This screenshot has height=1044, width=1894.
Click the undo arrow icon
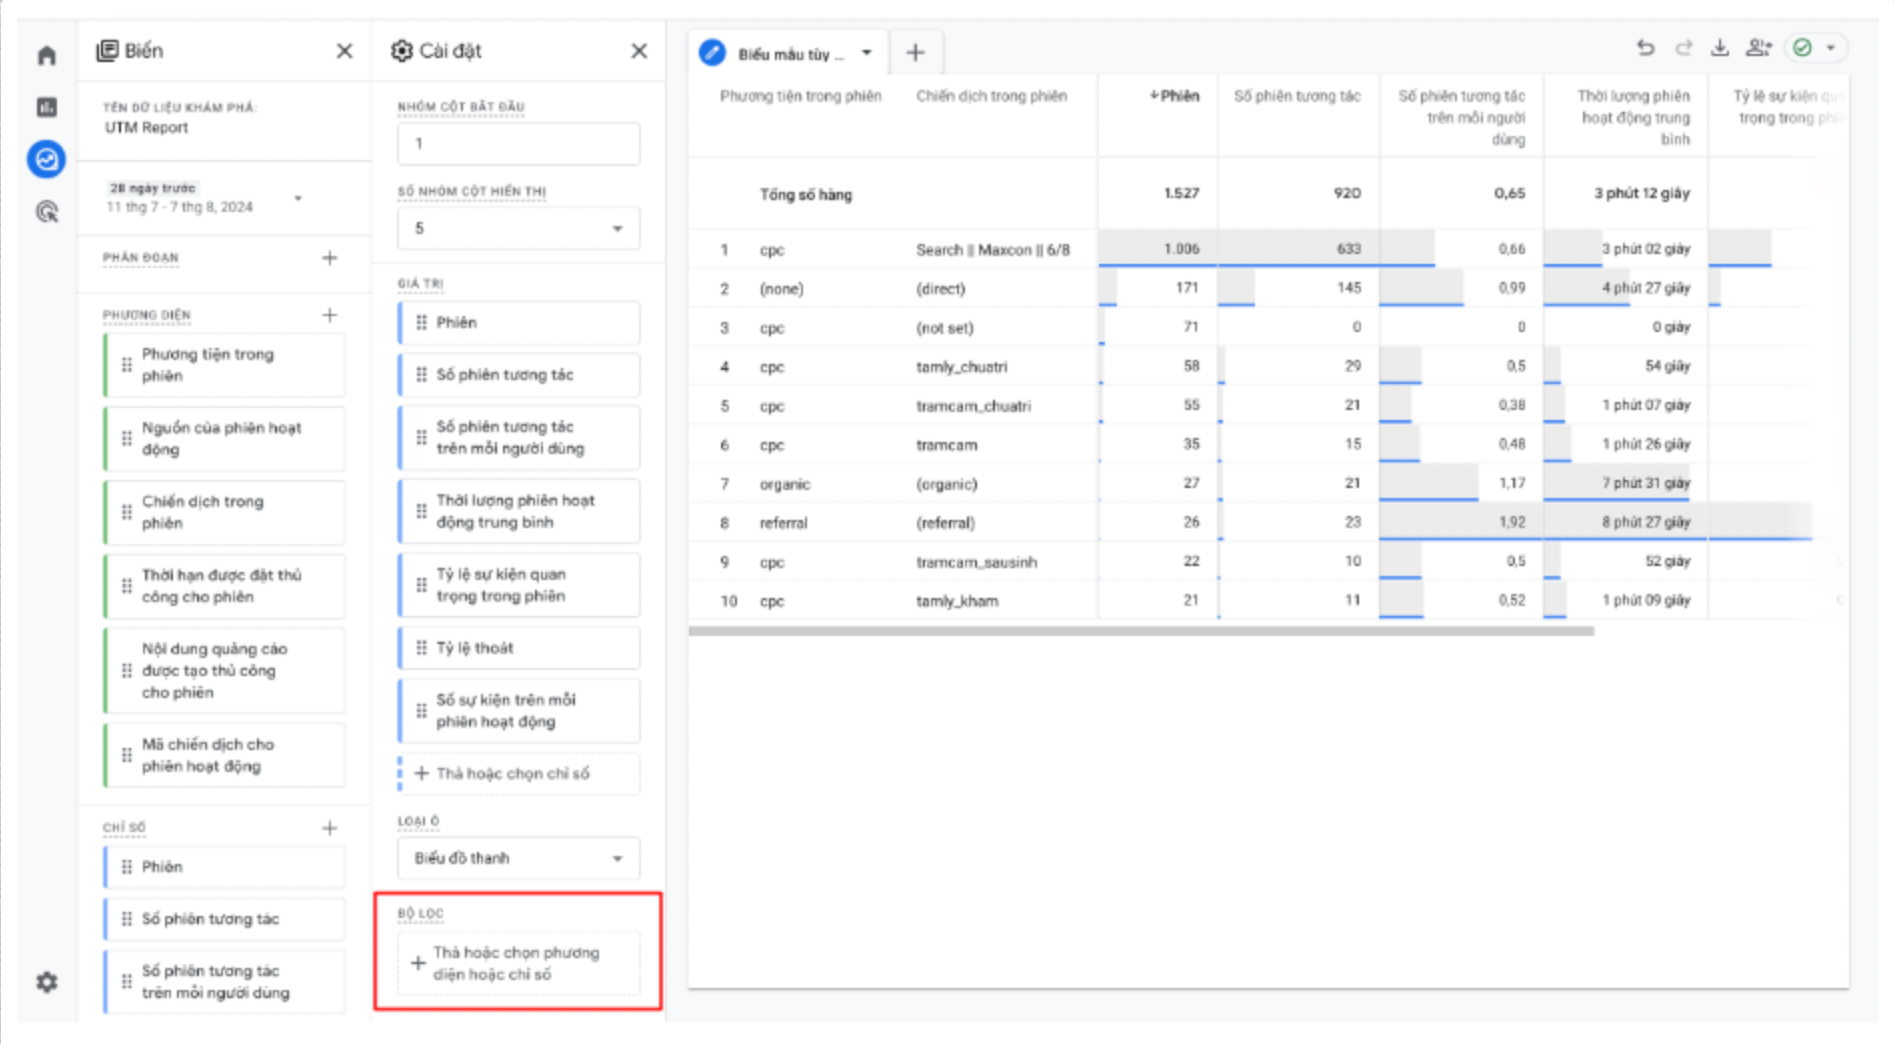tap(1645, 47)
